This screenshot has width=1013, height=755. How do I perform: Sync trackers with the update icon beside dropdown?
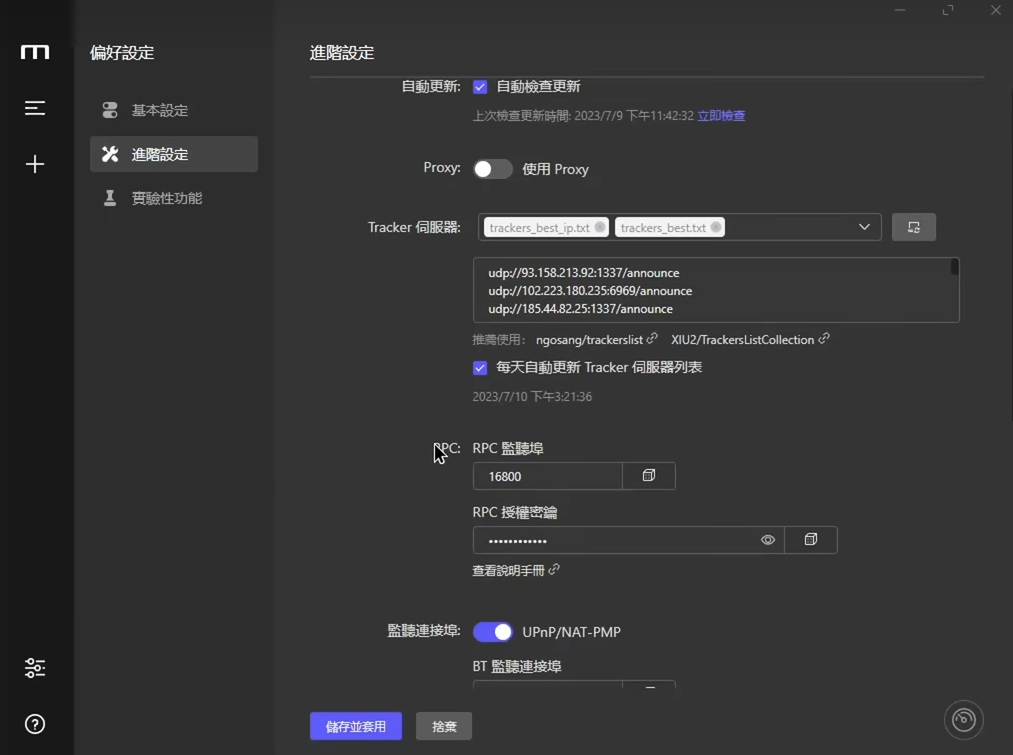(913, 227)
